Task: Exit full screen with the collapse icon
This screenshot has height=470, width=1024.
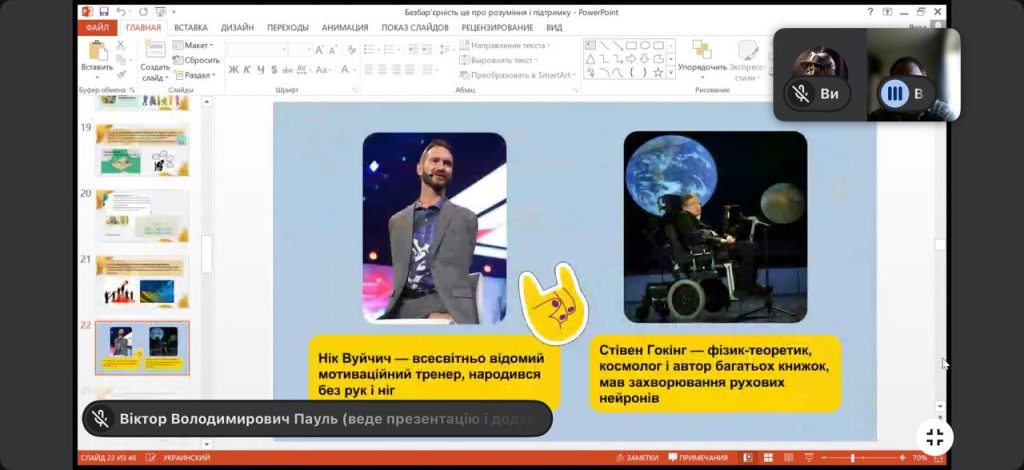Action: coord(935,437)
